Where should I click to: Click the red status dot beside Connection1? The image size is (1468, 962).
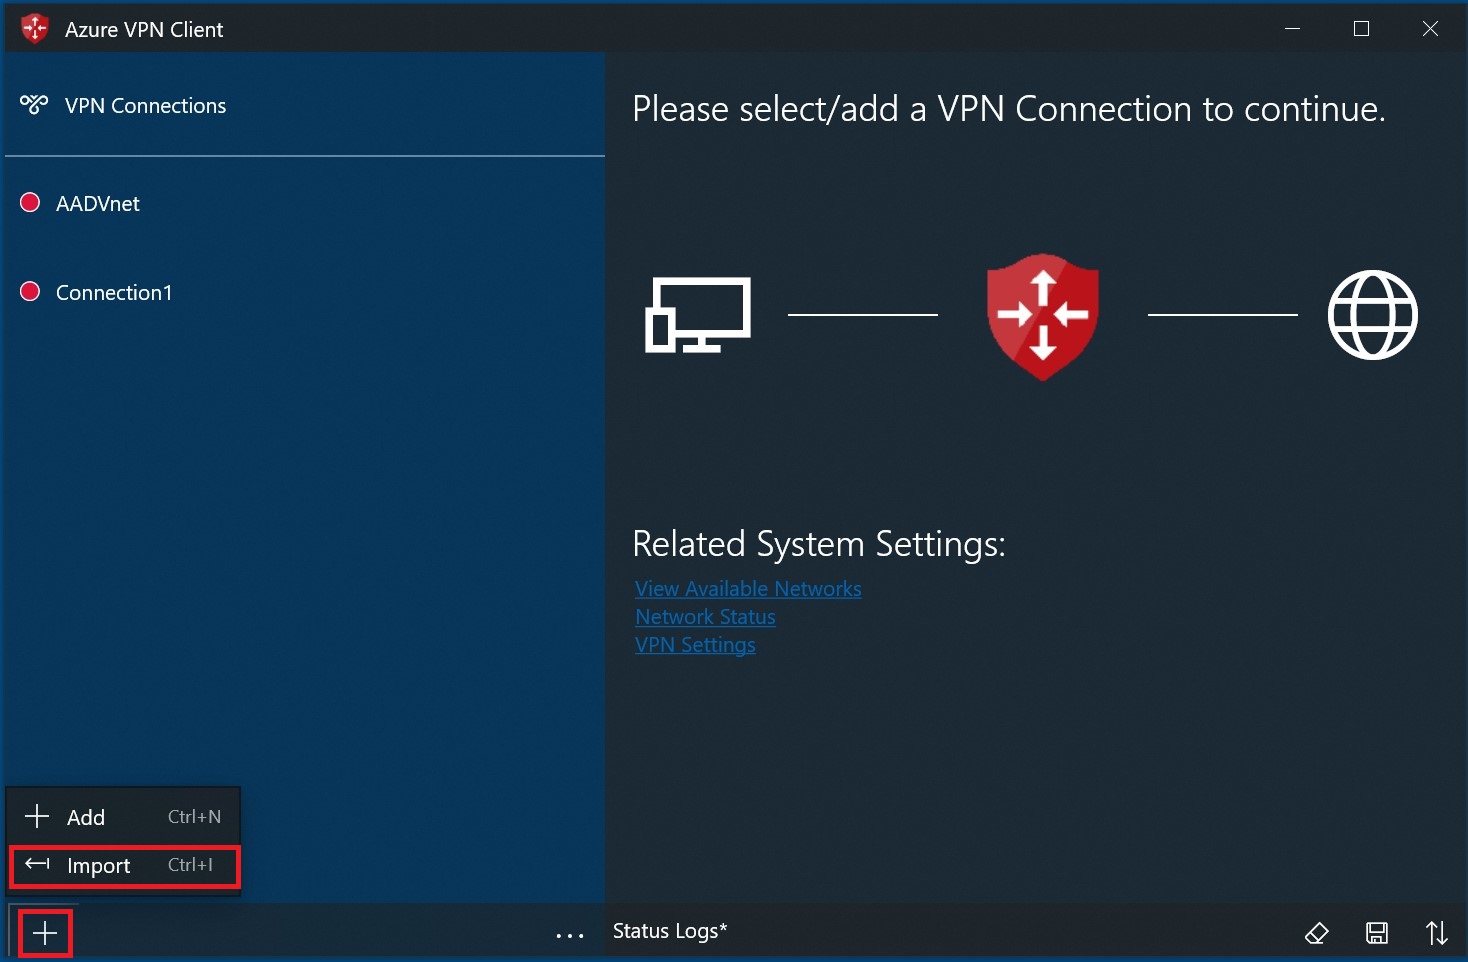(x=30, y=291)
